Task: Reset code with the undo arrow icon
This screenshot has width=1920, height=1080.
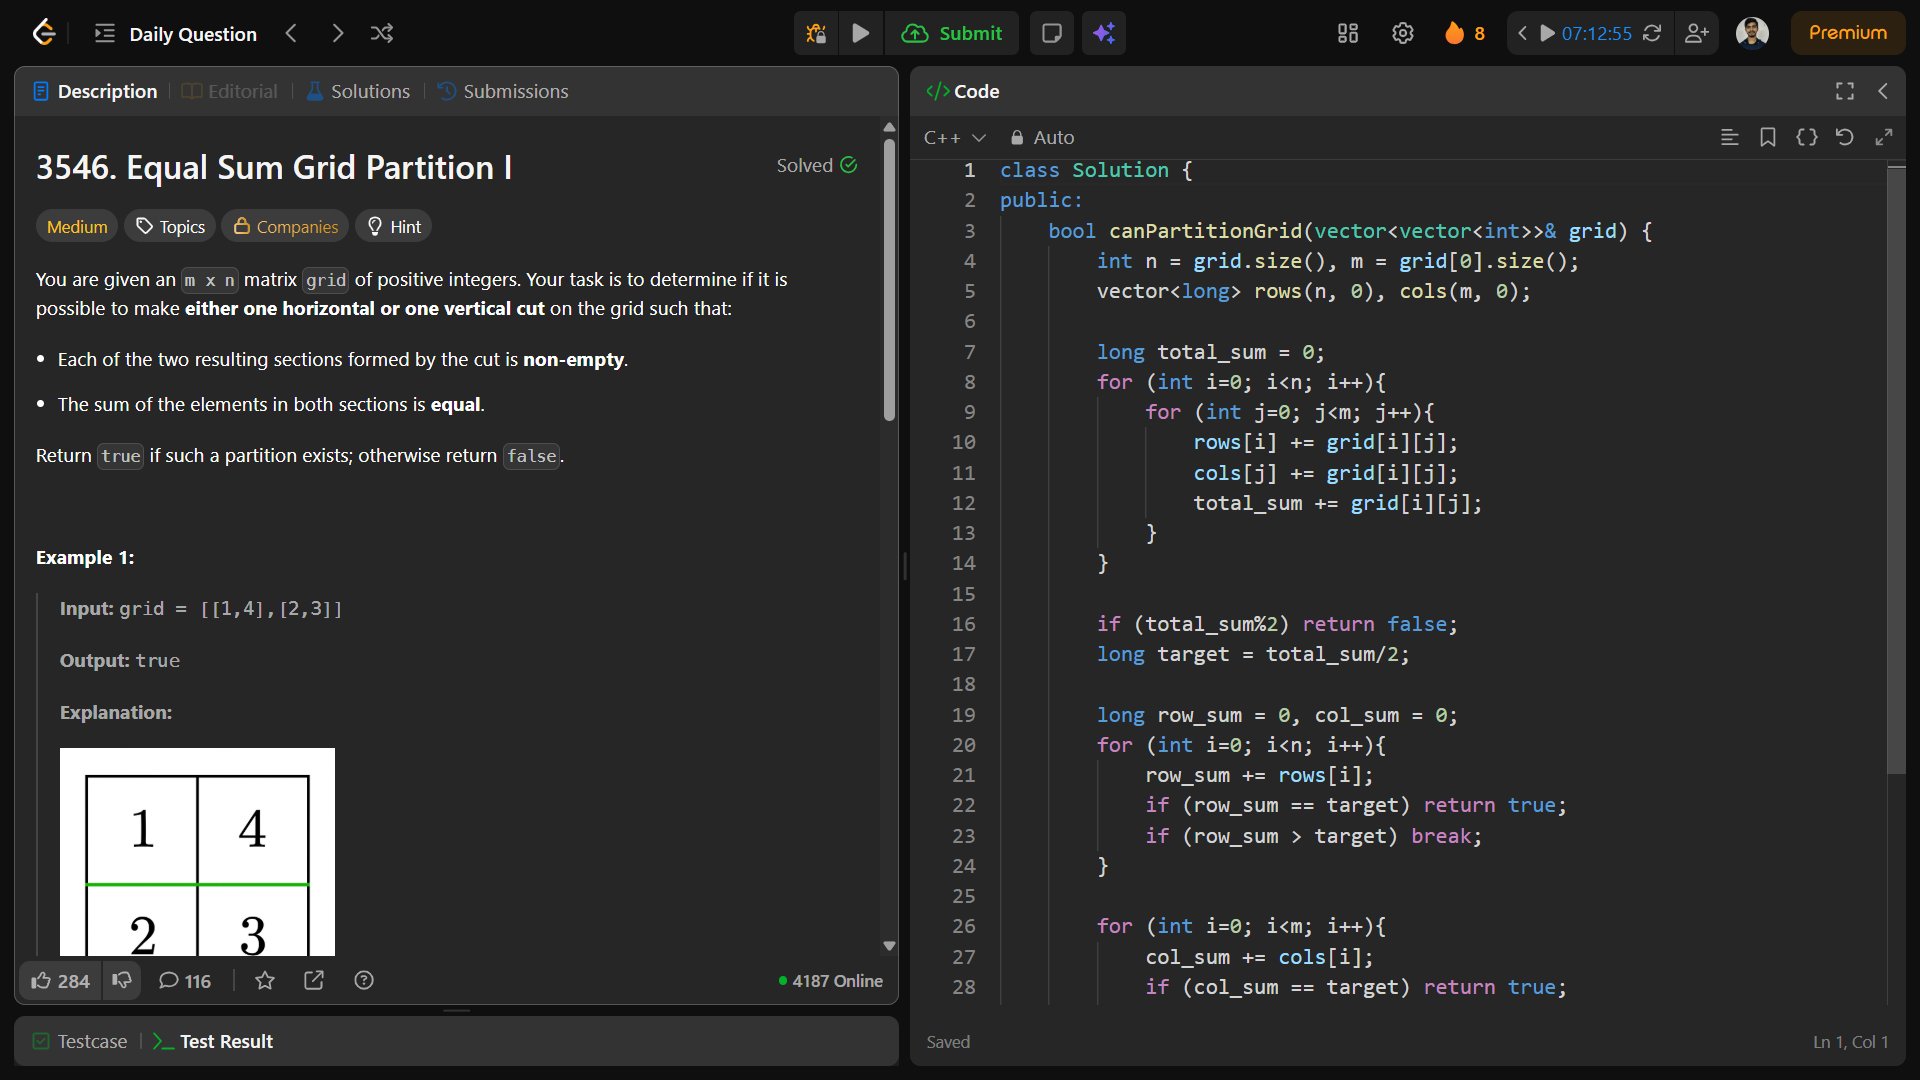Action: (x=1845, y=137)
